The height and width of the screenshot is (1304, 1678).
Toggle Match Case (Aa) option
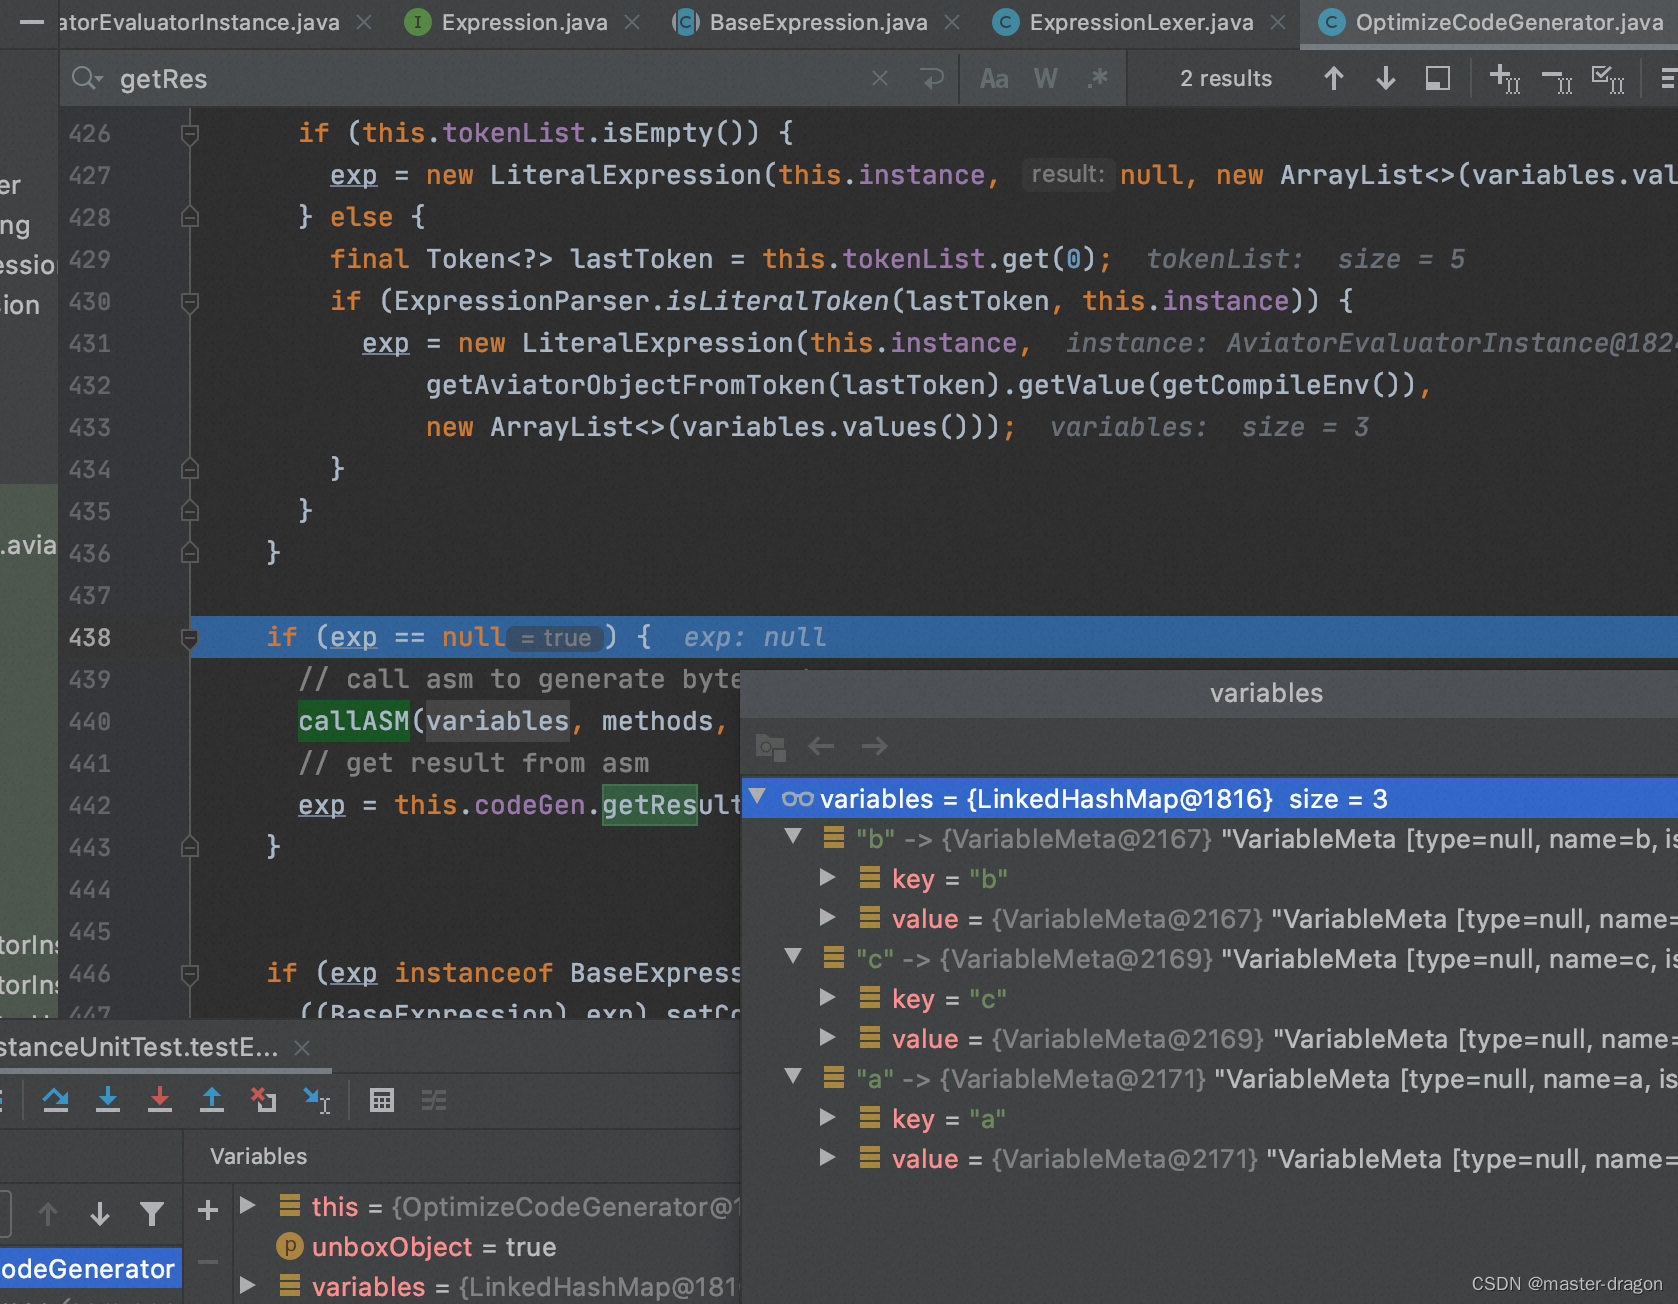coord(994,78)
